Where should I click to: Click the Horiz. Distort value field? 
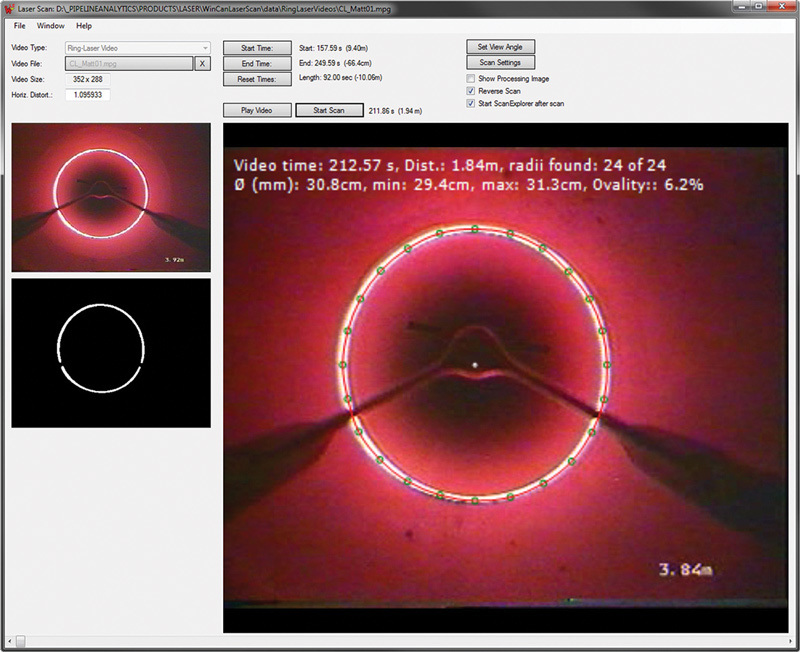point(88,95)
